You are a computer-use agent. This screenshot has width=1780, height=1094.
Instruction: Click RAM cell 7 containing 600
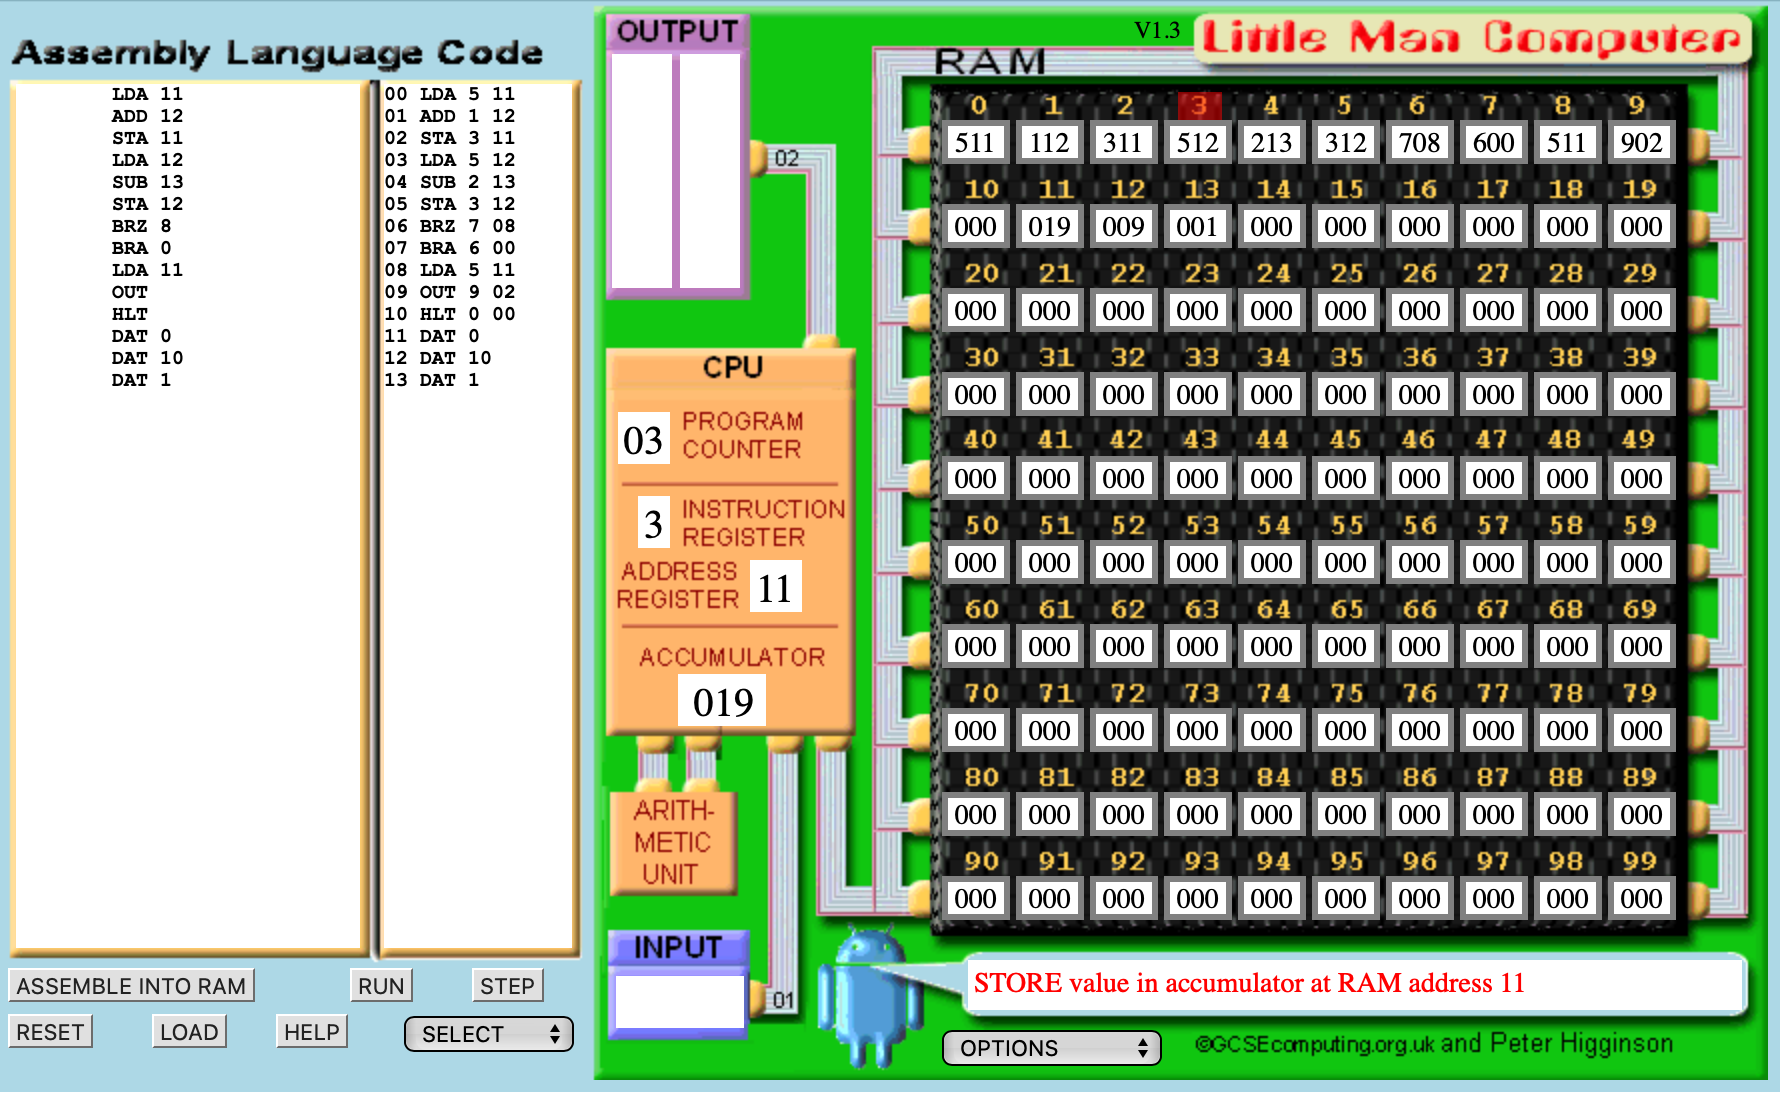(1493, 143)
